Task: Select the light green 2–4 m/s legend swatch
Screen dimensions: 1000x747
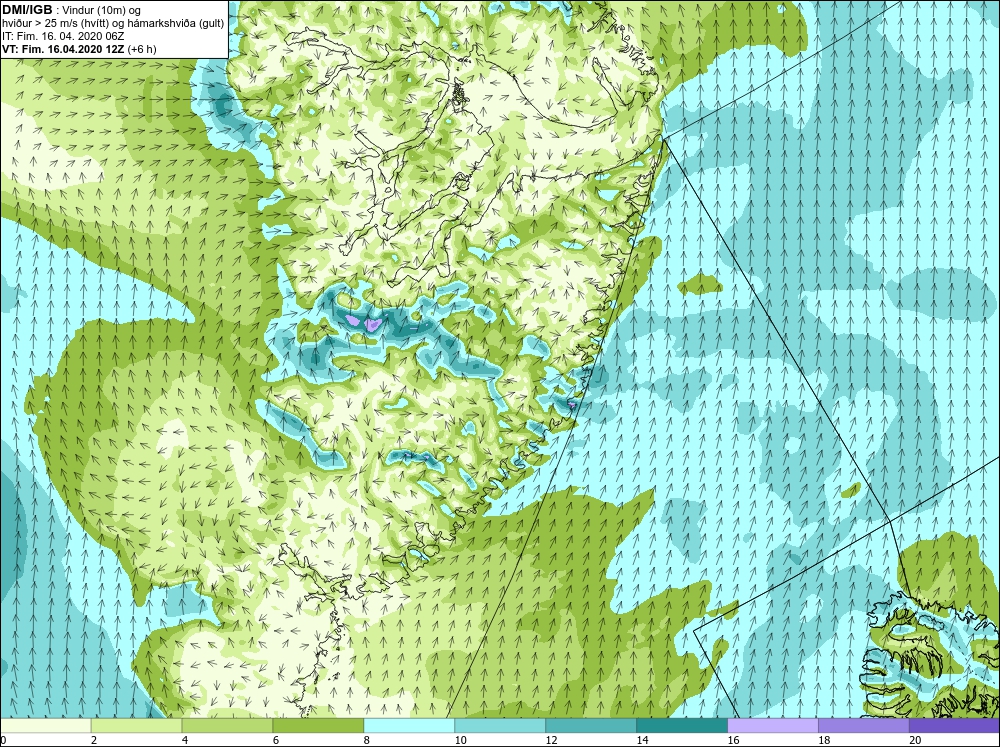Action: click(x=136, y=726)
